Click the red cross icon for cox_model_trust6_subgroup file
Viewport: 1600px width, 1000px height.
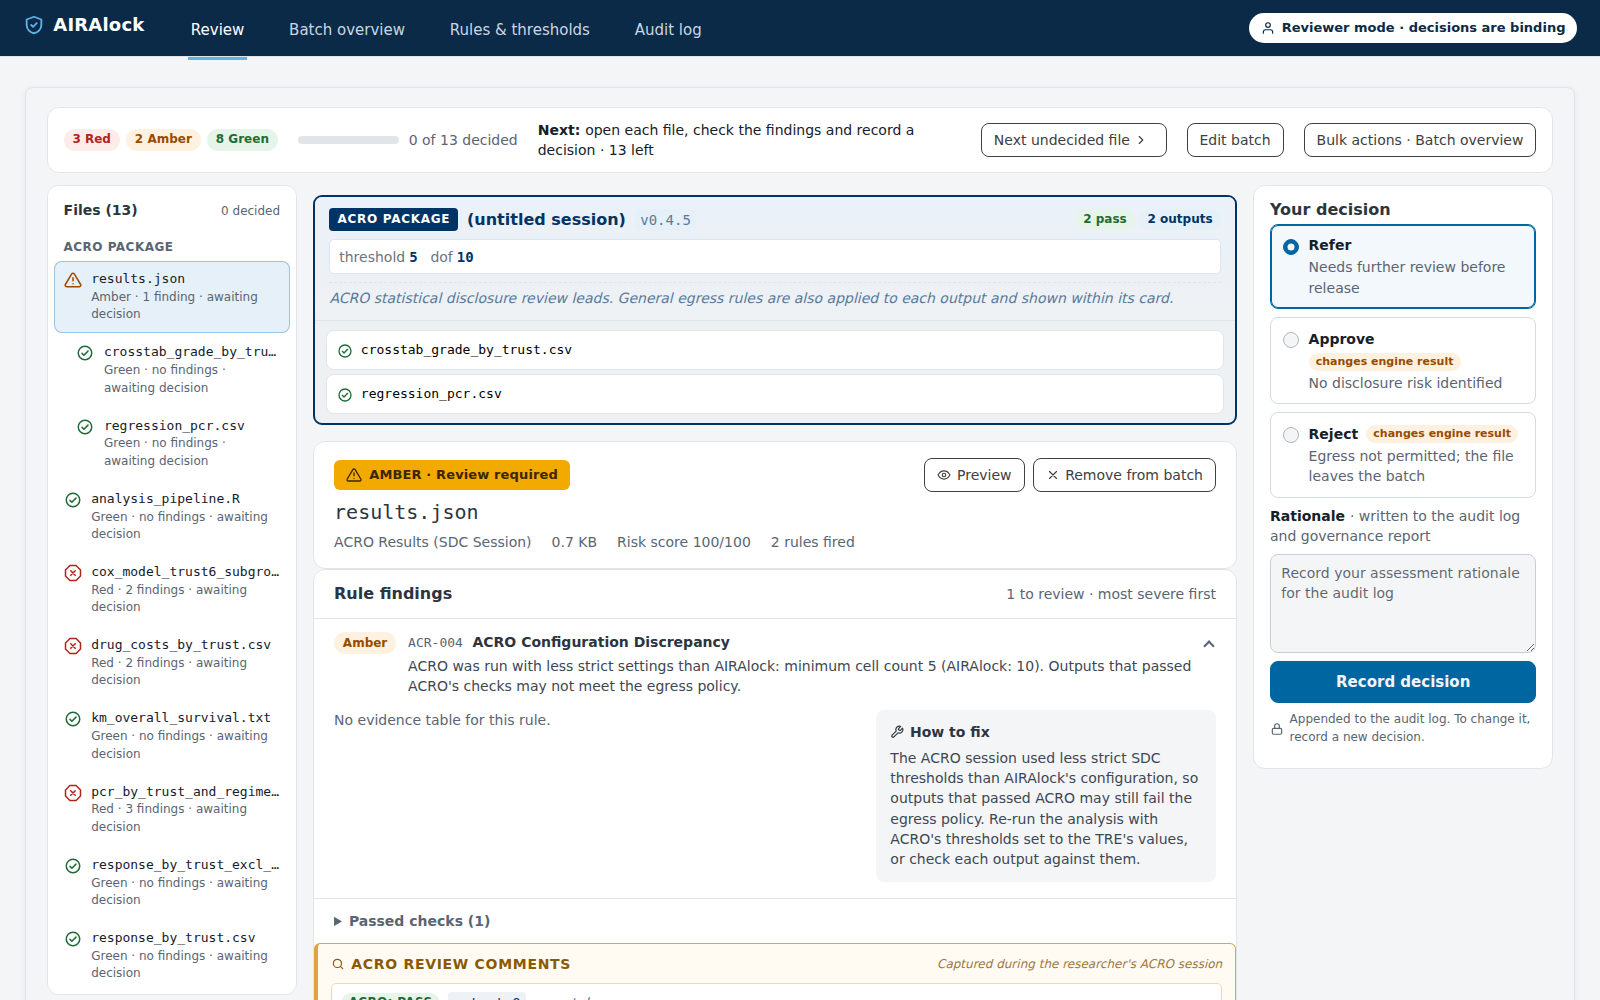coord(73,573)
